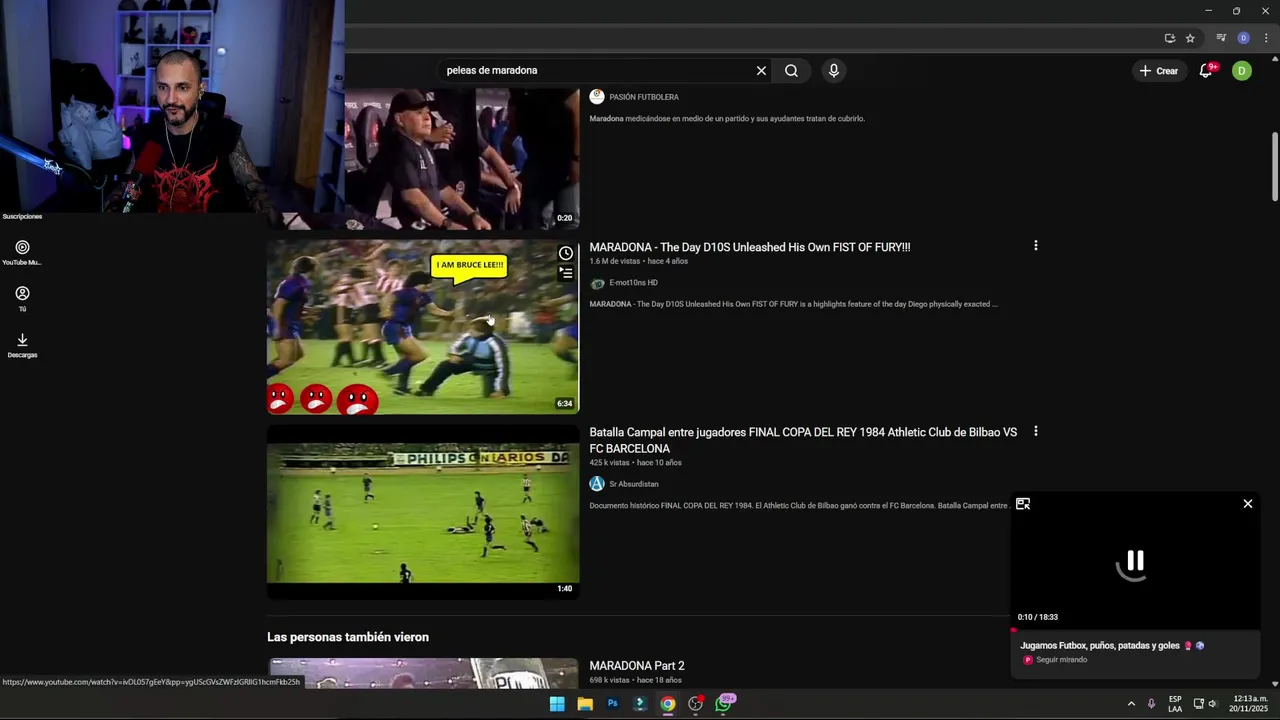The width and height of the screenshot is (1280, 720).
Task: Open Photoshop from the taskbar
Action: pyautogui.click(x=613, y=704)
